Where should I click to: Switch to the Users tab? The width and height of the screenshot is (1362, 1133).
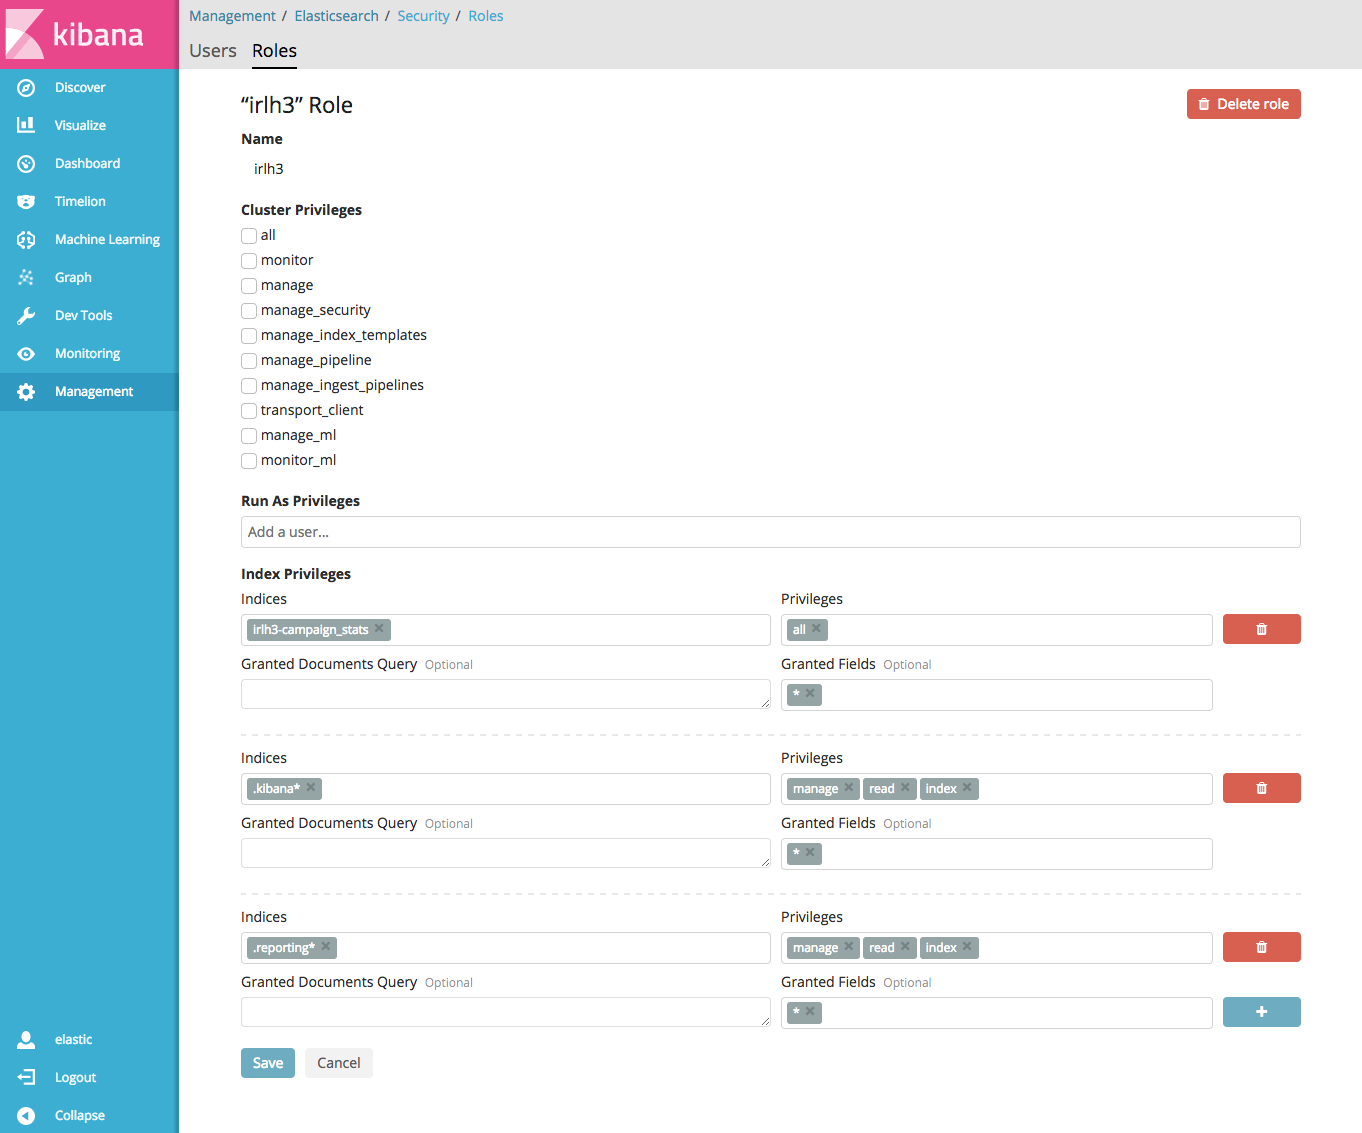click(213, 51)
